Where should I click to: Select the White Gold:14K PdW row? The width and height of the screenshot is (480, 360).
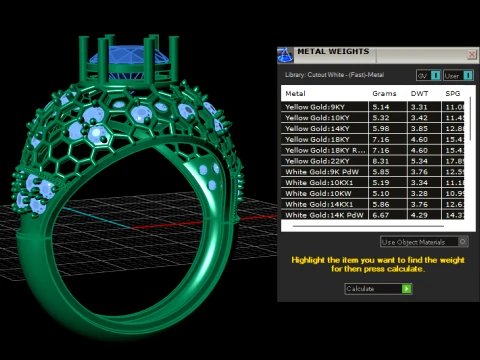372,215
